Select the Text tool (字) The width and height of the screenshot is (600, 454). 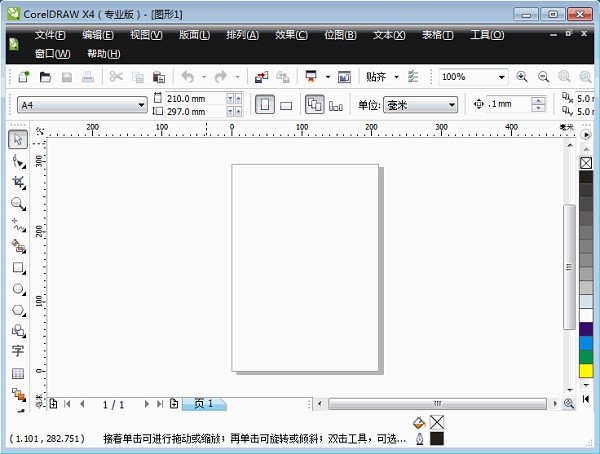click(x=18, y=351)
